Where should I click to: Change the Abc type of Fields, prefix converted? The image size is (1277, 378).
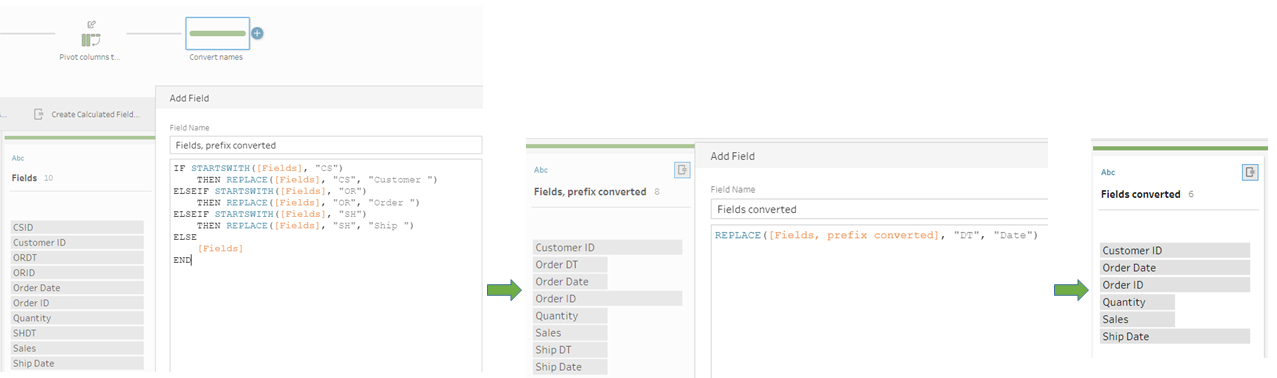click(541, 170)
